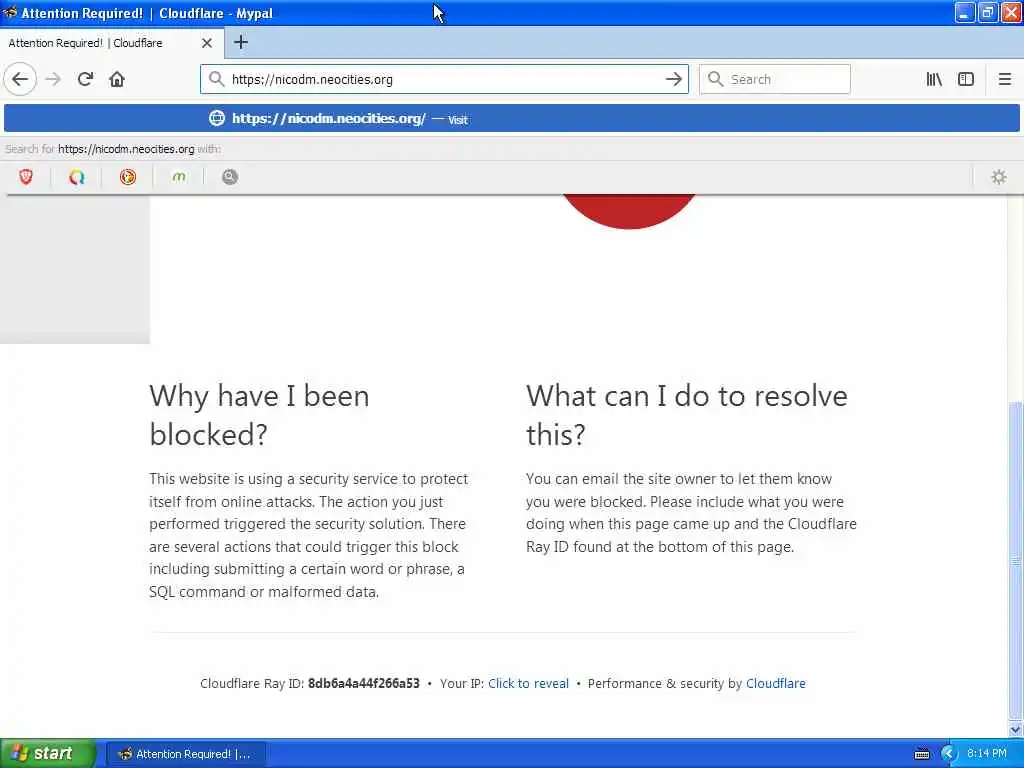
Task: Search with the Brave shield search engine
Action: pyautogui.click(x=25, y=177)
